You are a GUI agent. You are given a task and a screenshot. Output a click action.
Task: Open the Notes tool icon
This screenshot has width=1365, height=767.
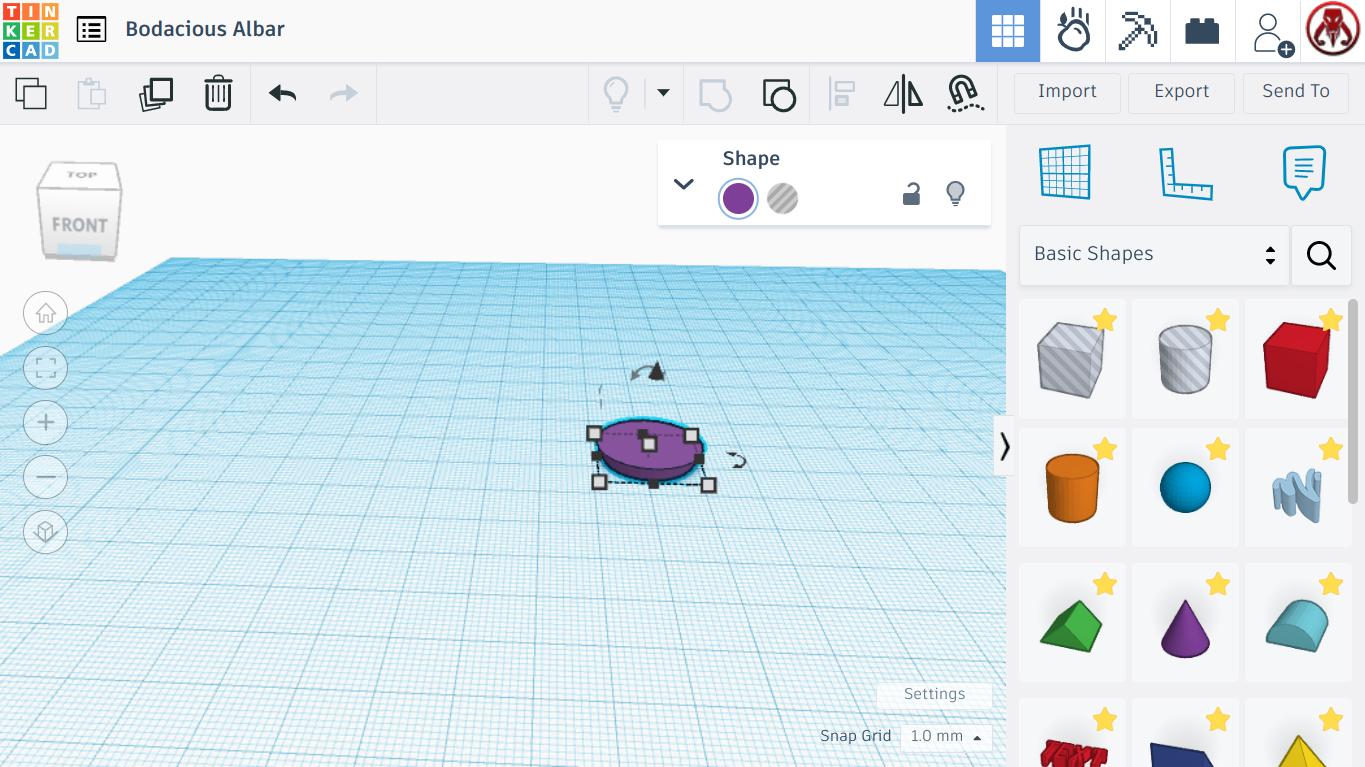1303,172
